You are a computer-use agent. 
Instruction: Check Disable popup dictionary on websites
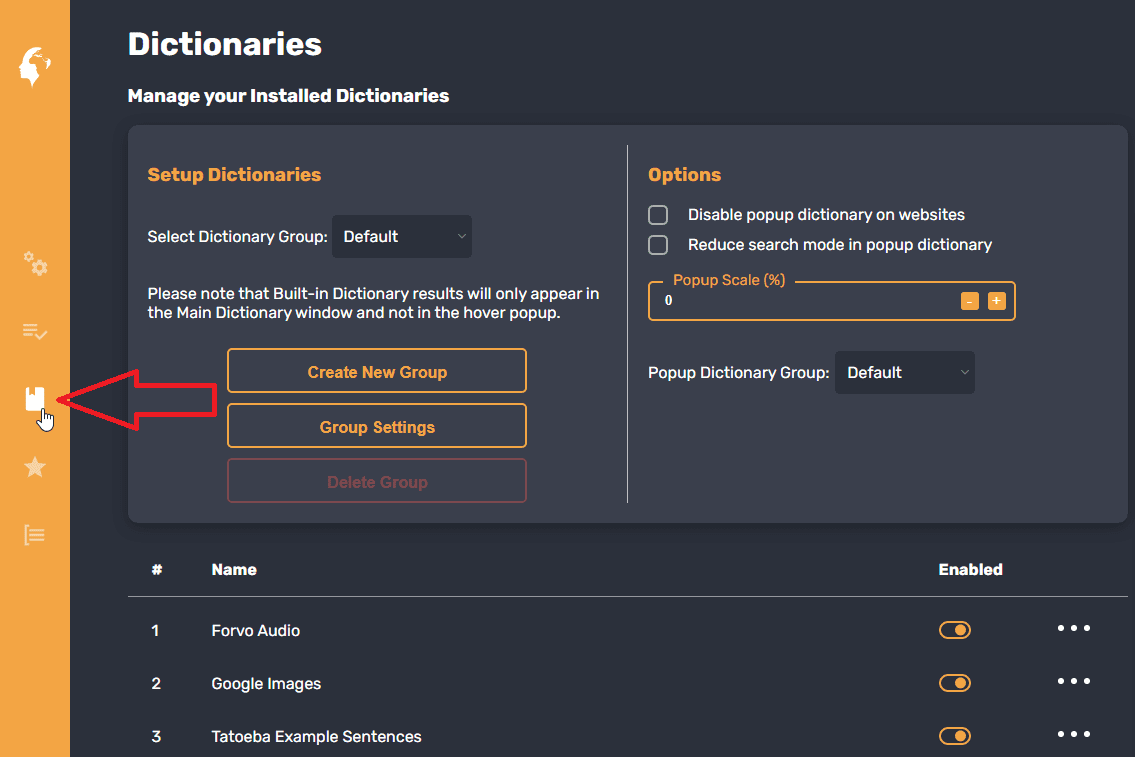point(658,215)
